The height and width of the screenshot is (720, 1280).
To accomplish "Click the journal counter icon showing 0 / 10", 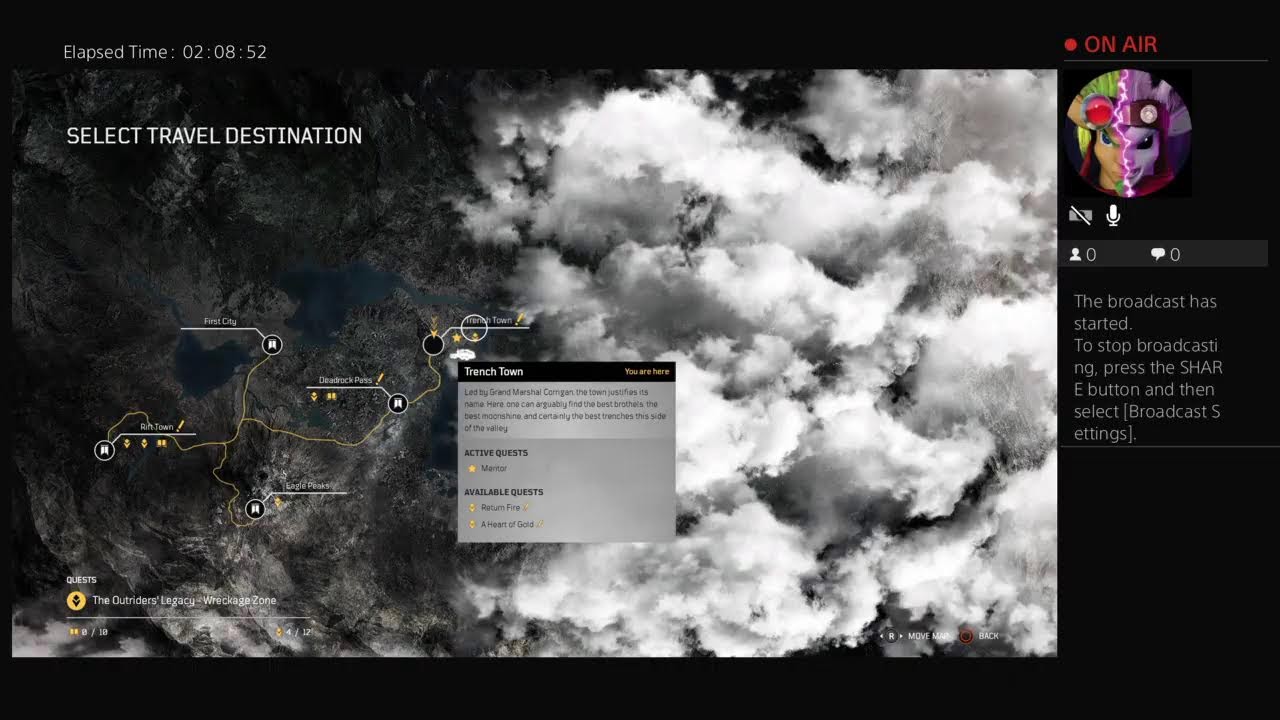I will click(x=73, y=632).
